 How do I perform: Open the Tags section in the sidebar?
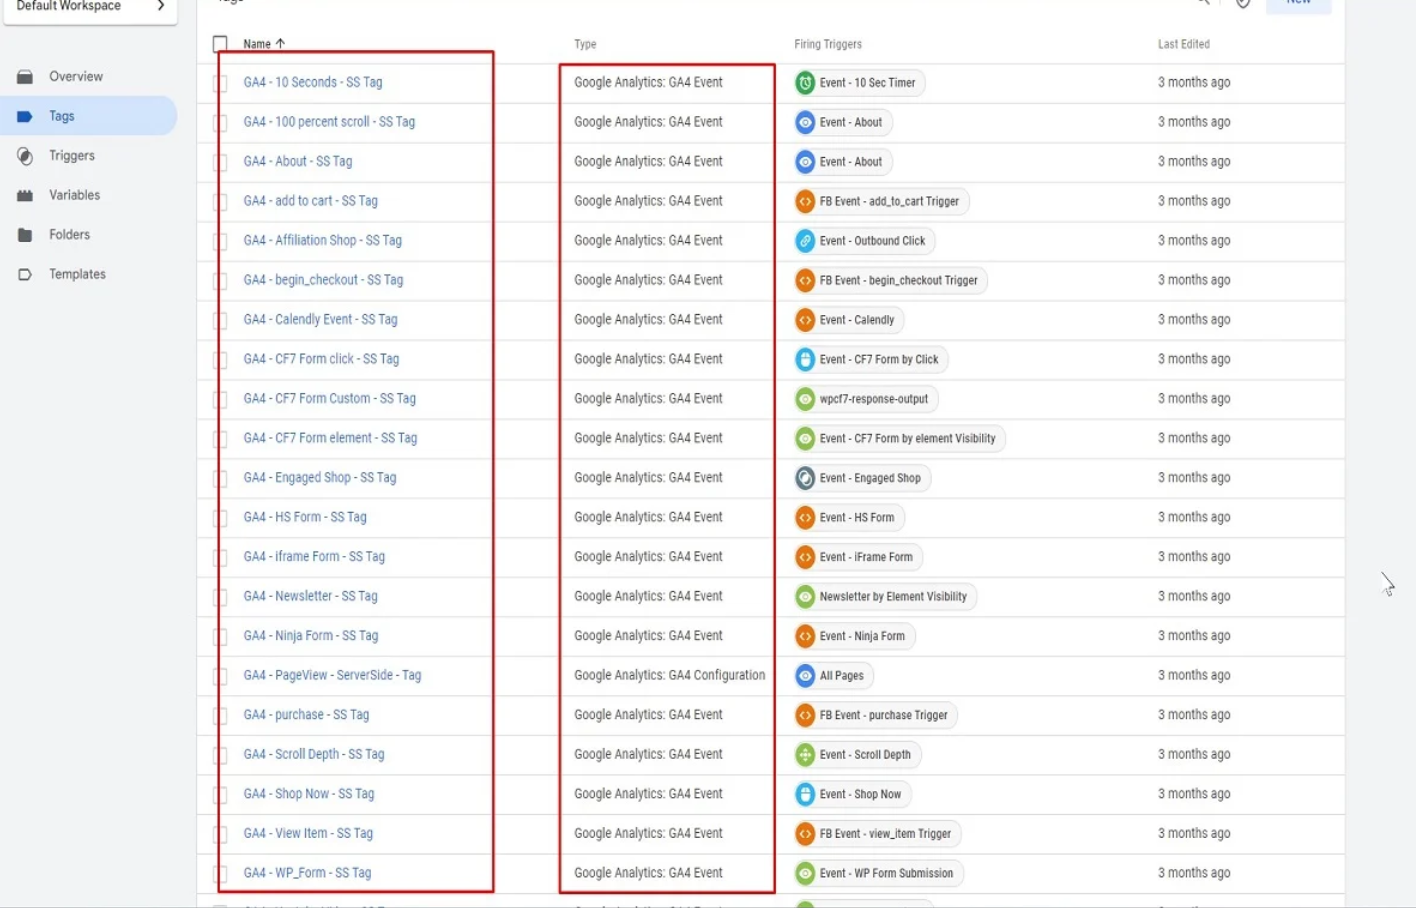(x=62, y=117)
